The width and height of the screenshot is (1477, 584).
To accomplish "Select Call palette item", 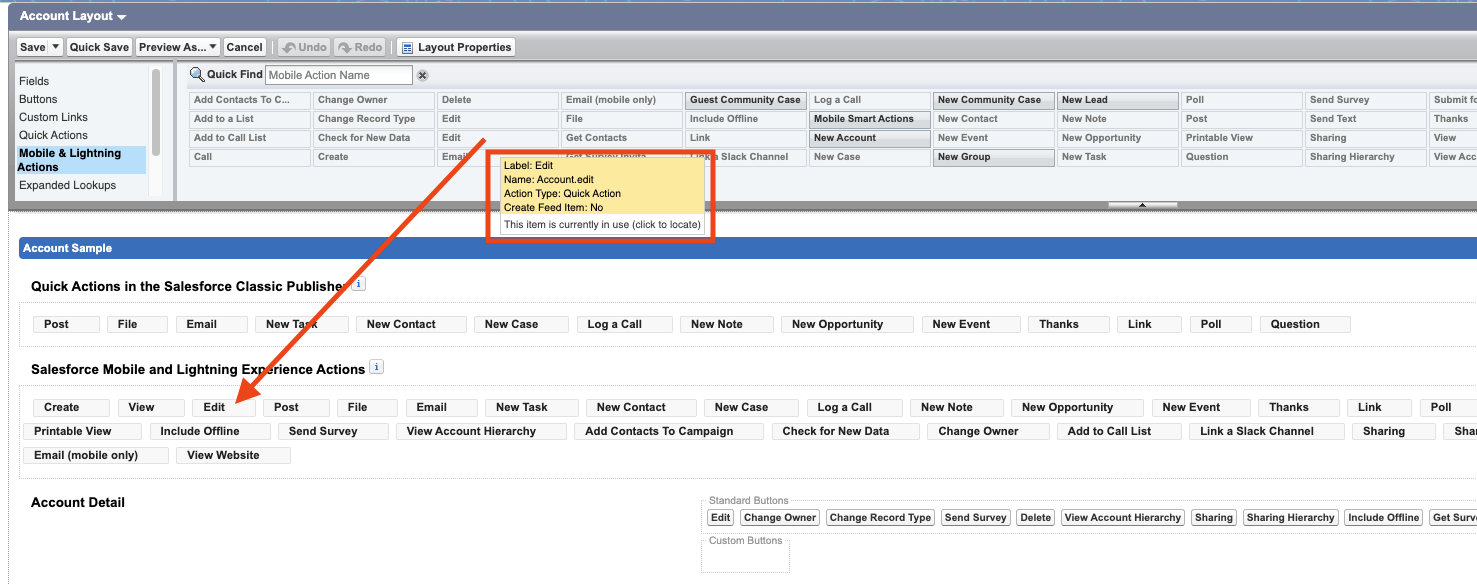I will (250, 157).
